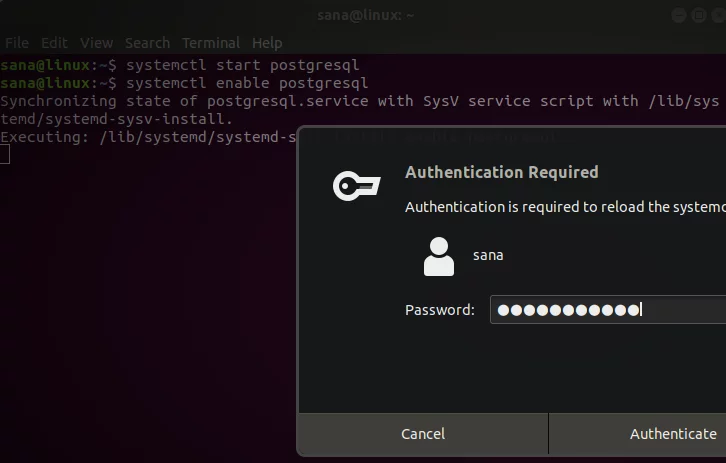The height and width of the screenshot is (463, 726).
Task: Open the Search menu
Action: coord(147,43)
